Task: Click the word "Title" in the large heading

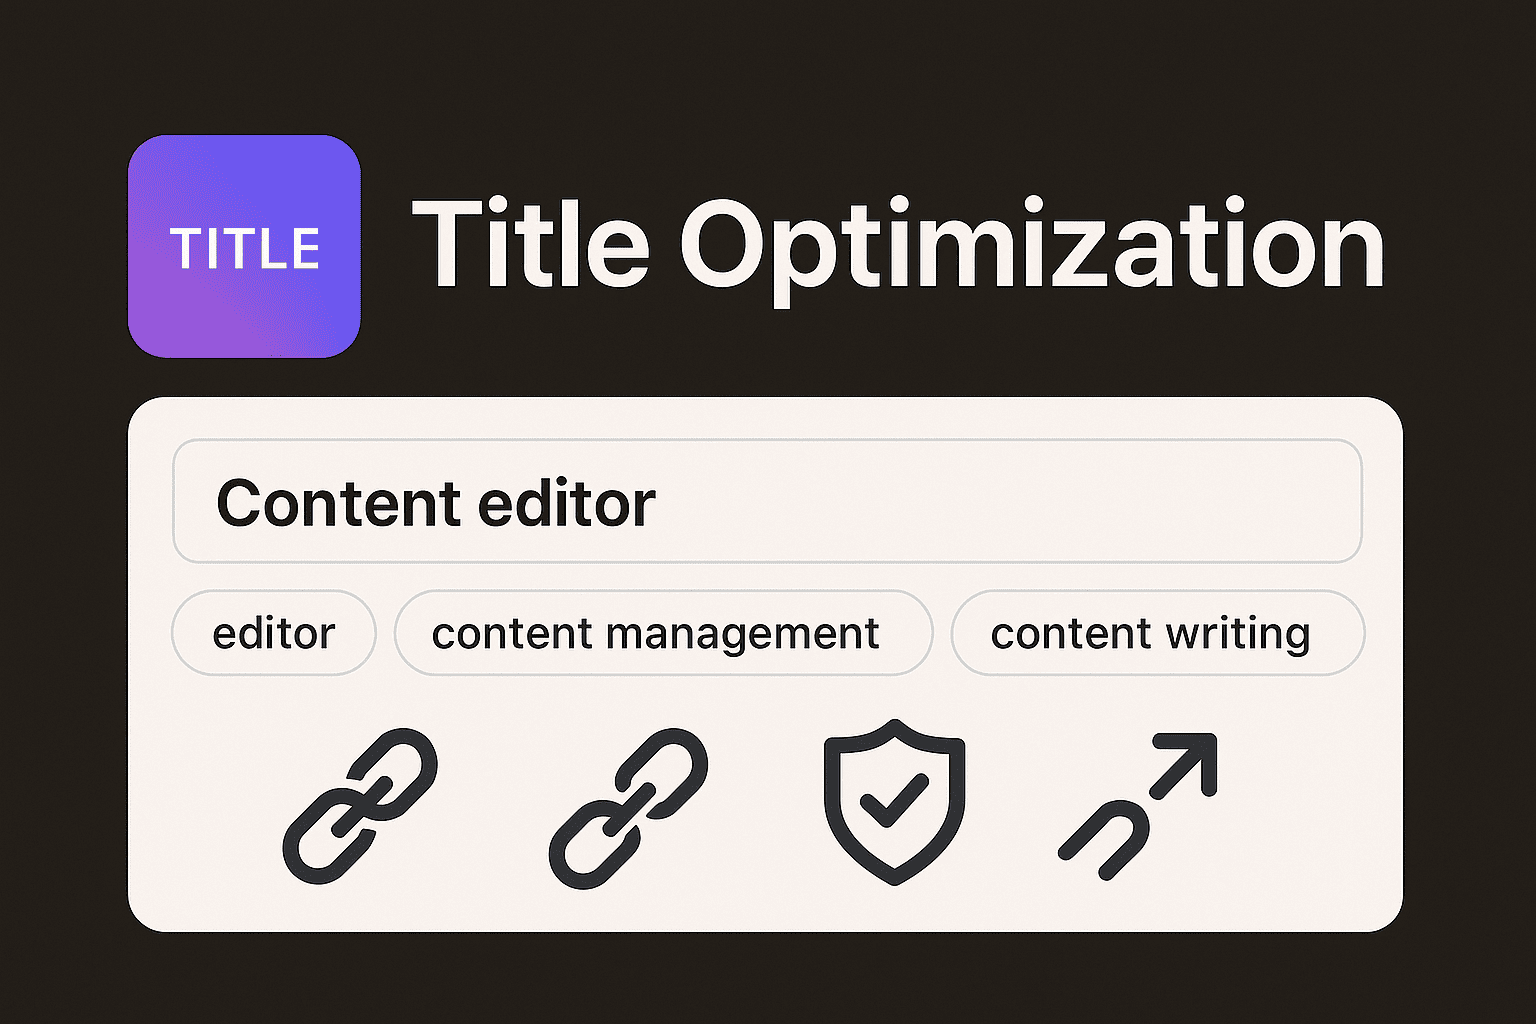Action: click(530, 246)
